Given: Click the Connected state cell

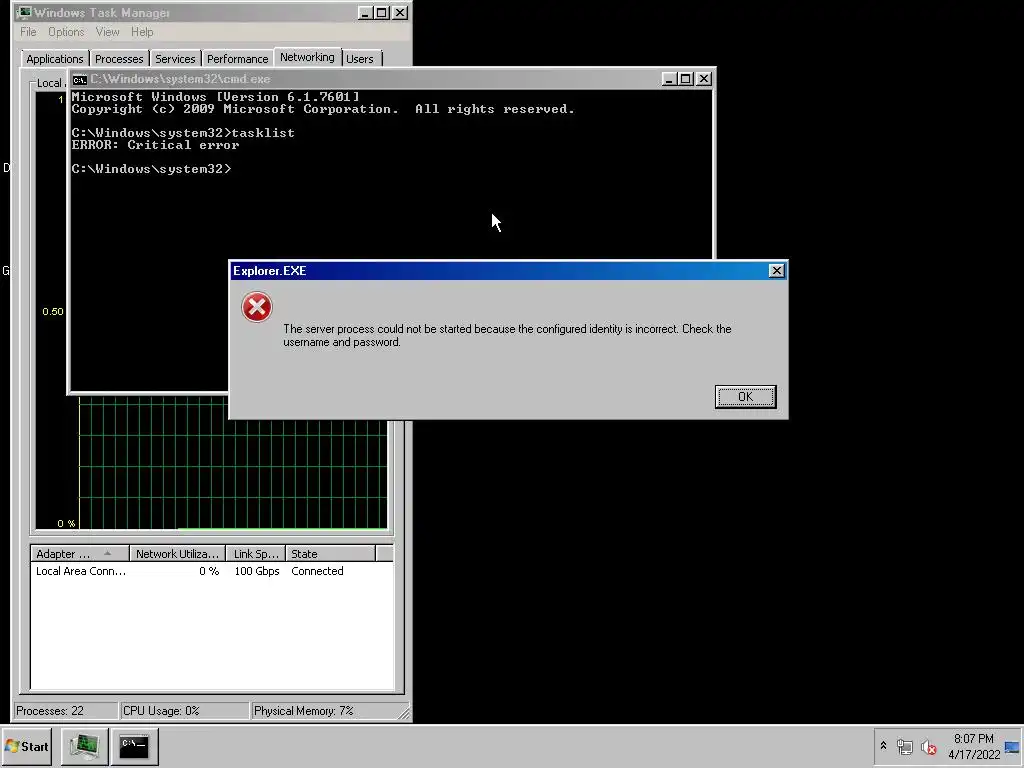Looking at the screenshot, I should point(317,571).
